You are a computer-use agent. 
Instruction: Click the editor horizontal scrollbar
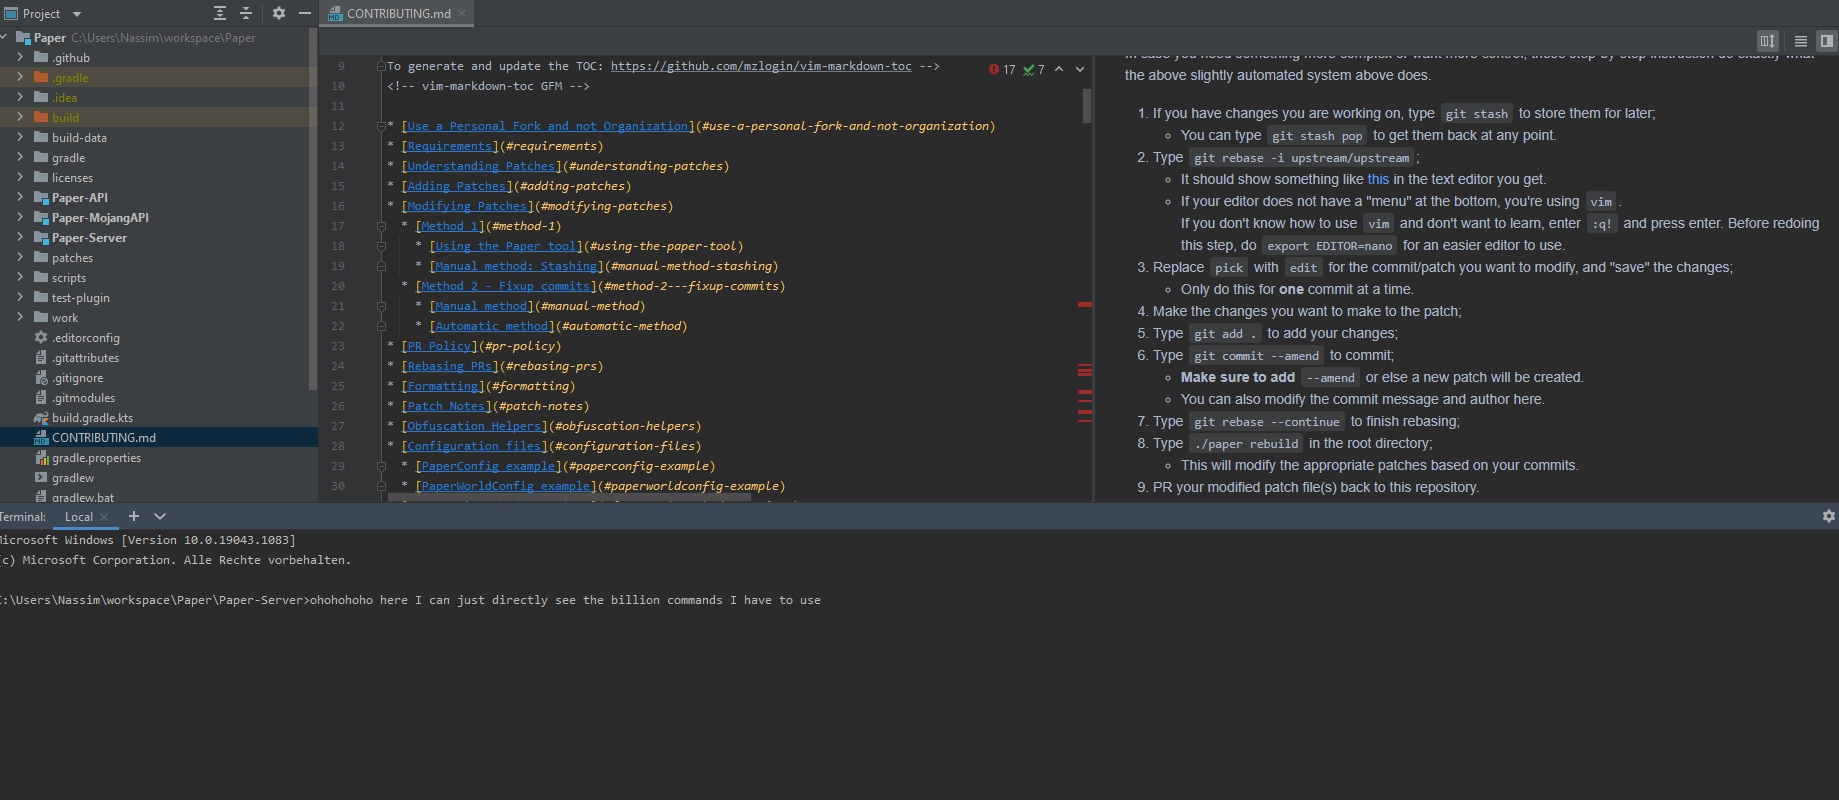[x=570, y=497]
